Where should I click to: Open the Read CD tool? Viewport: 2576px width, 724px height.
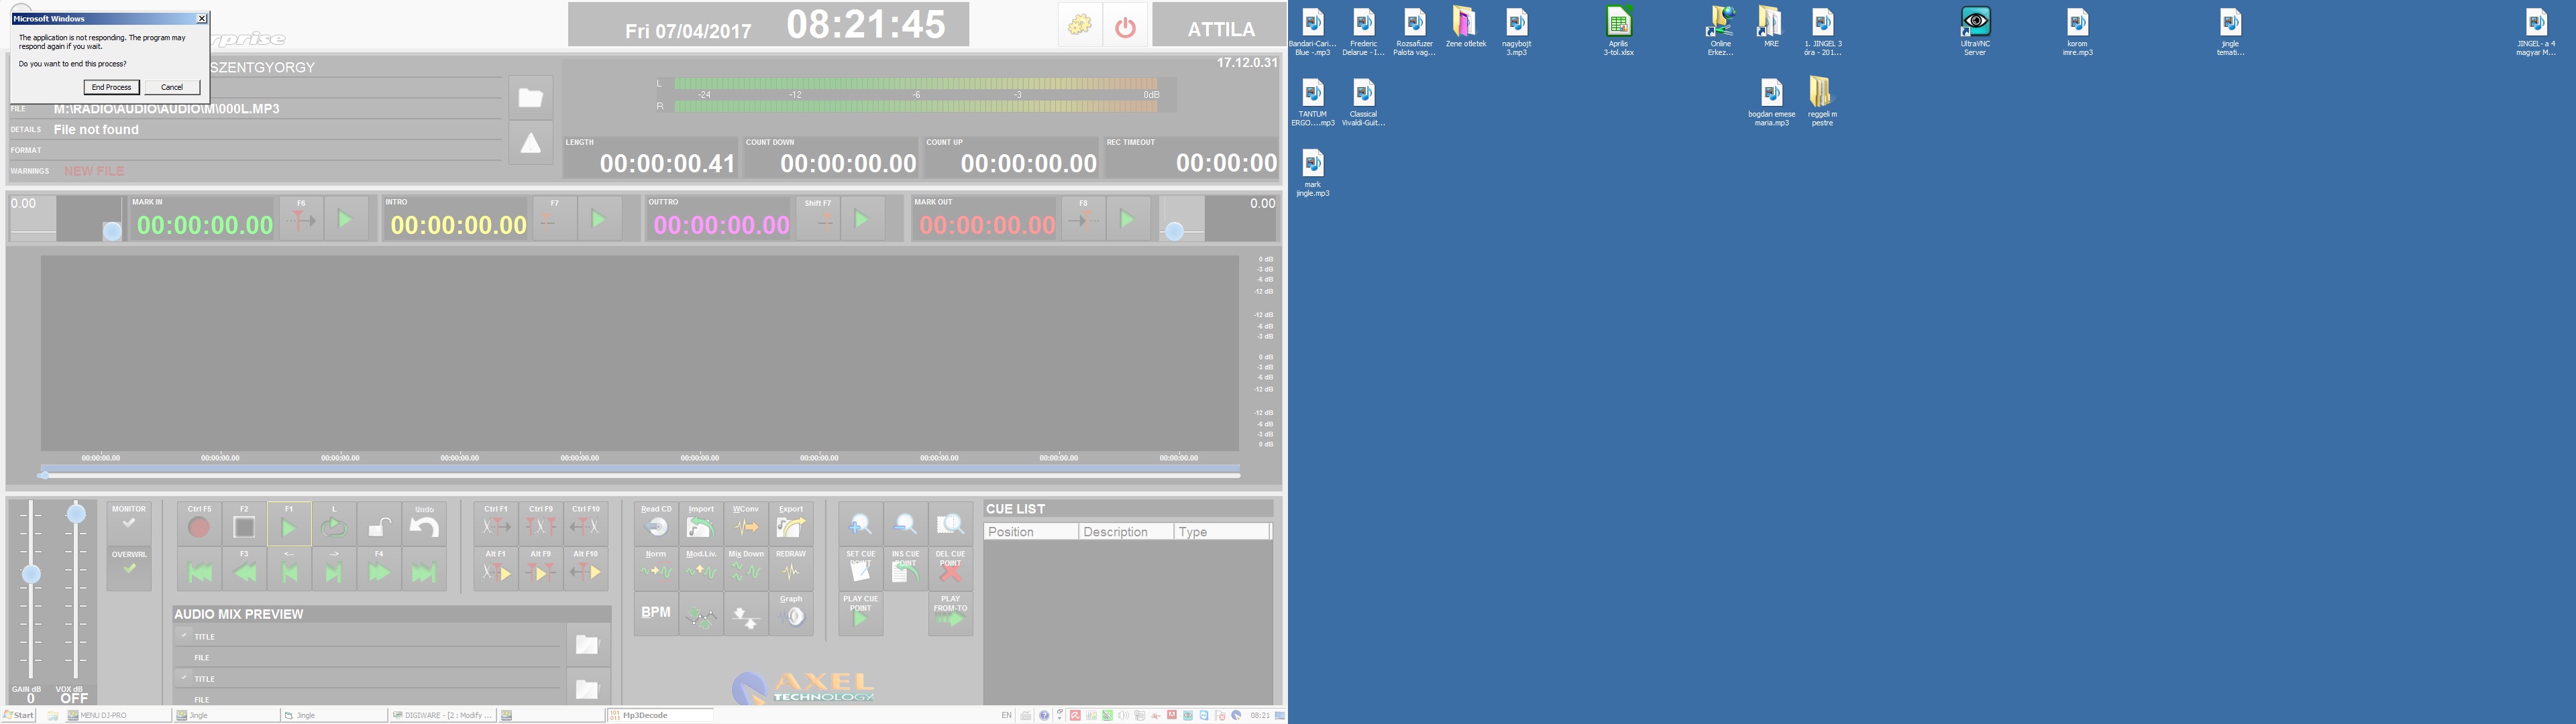(x=656, y=526)
